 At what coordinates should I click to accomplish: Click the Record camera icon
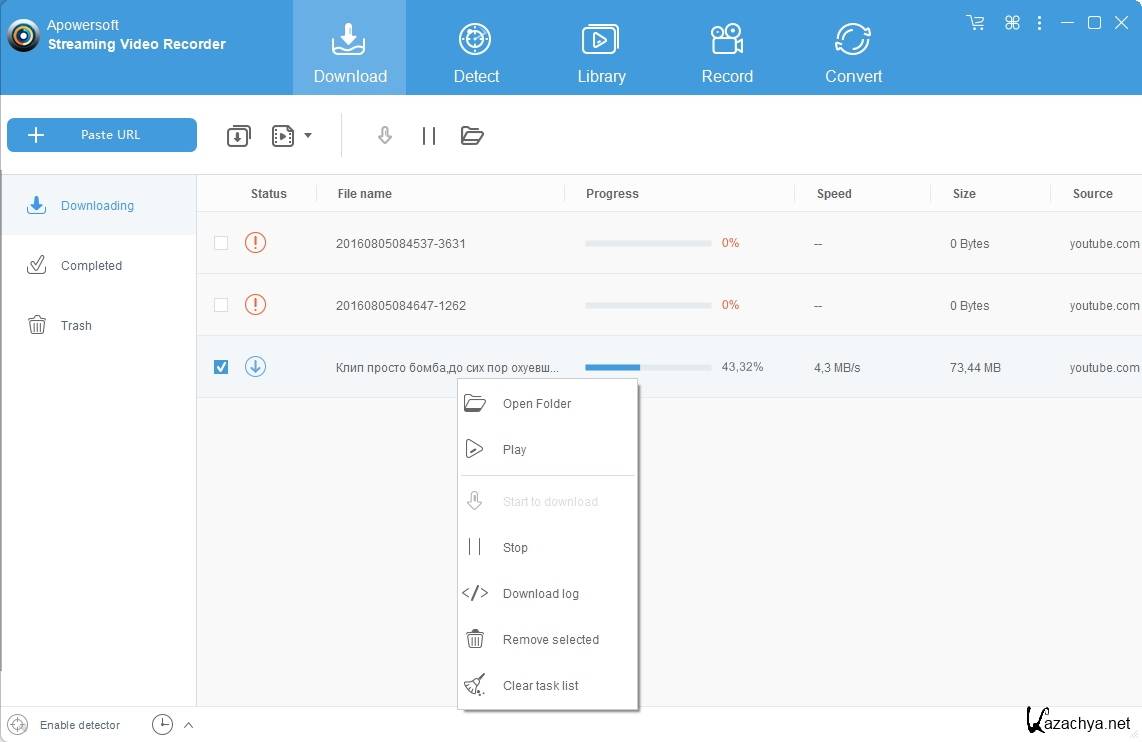[727, 40]
